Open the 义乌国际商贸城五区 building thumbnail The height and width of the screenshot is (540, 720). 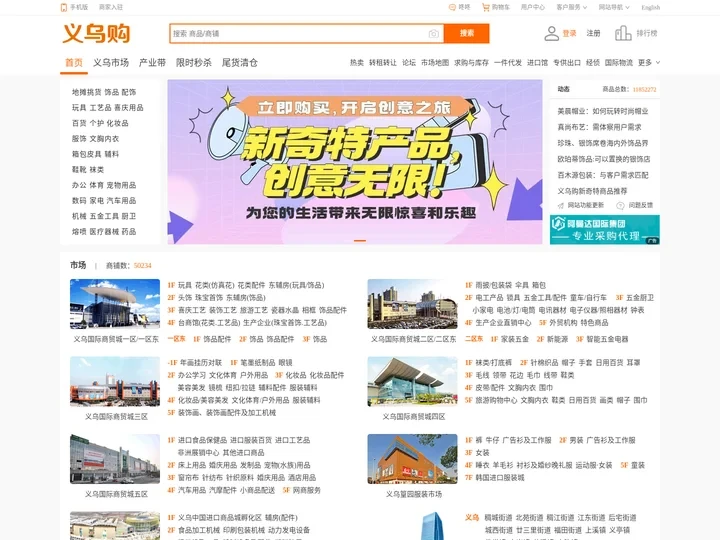(x=115, y=459)
